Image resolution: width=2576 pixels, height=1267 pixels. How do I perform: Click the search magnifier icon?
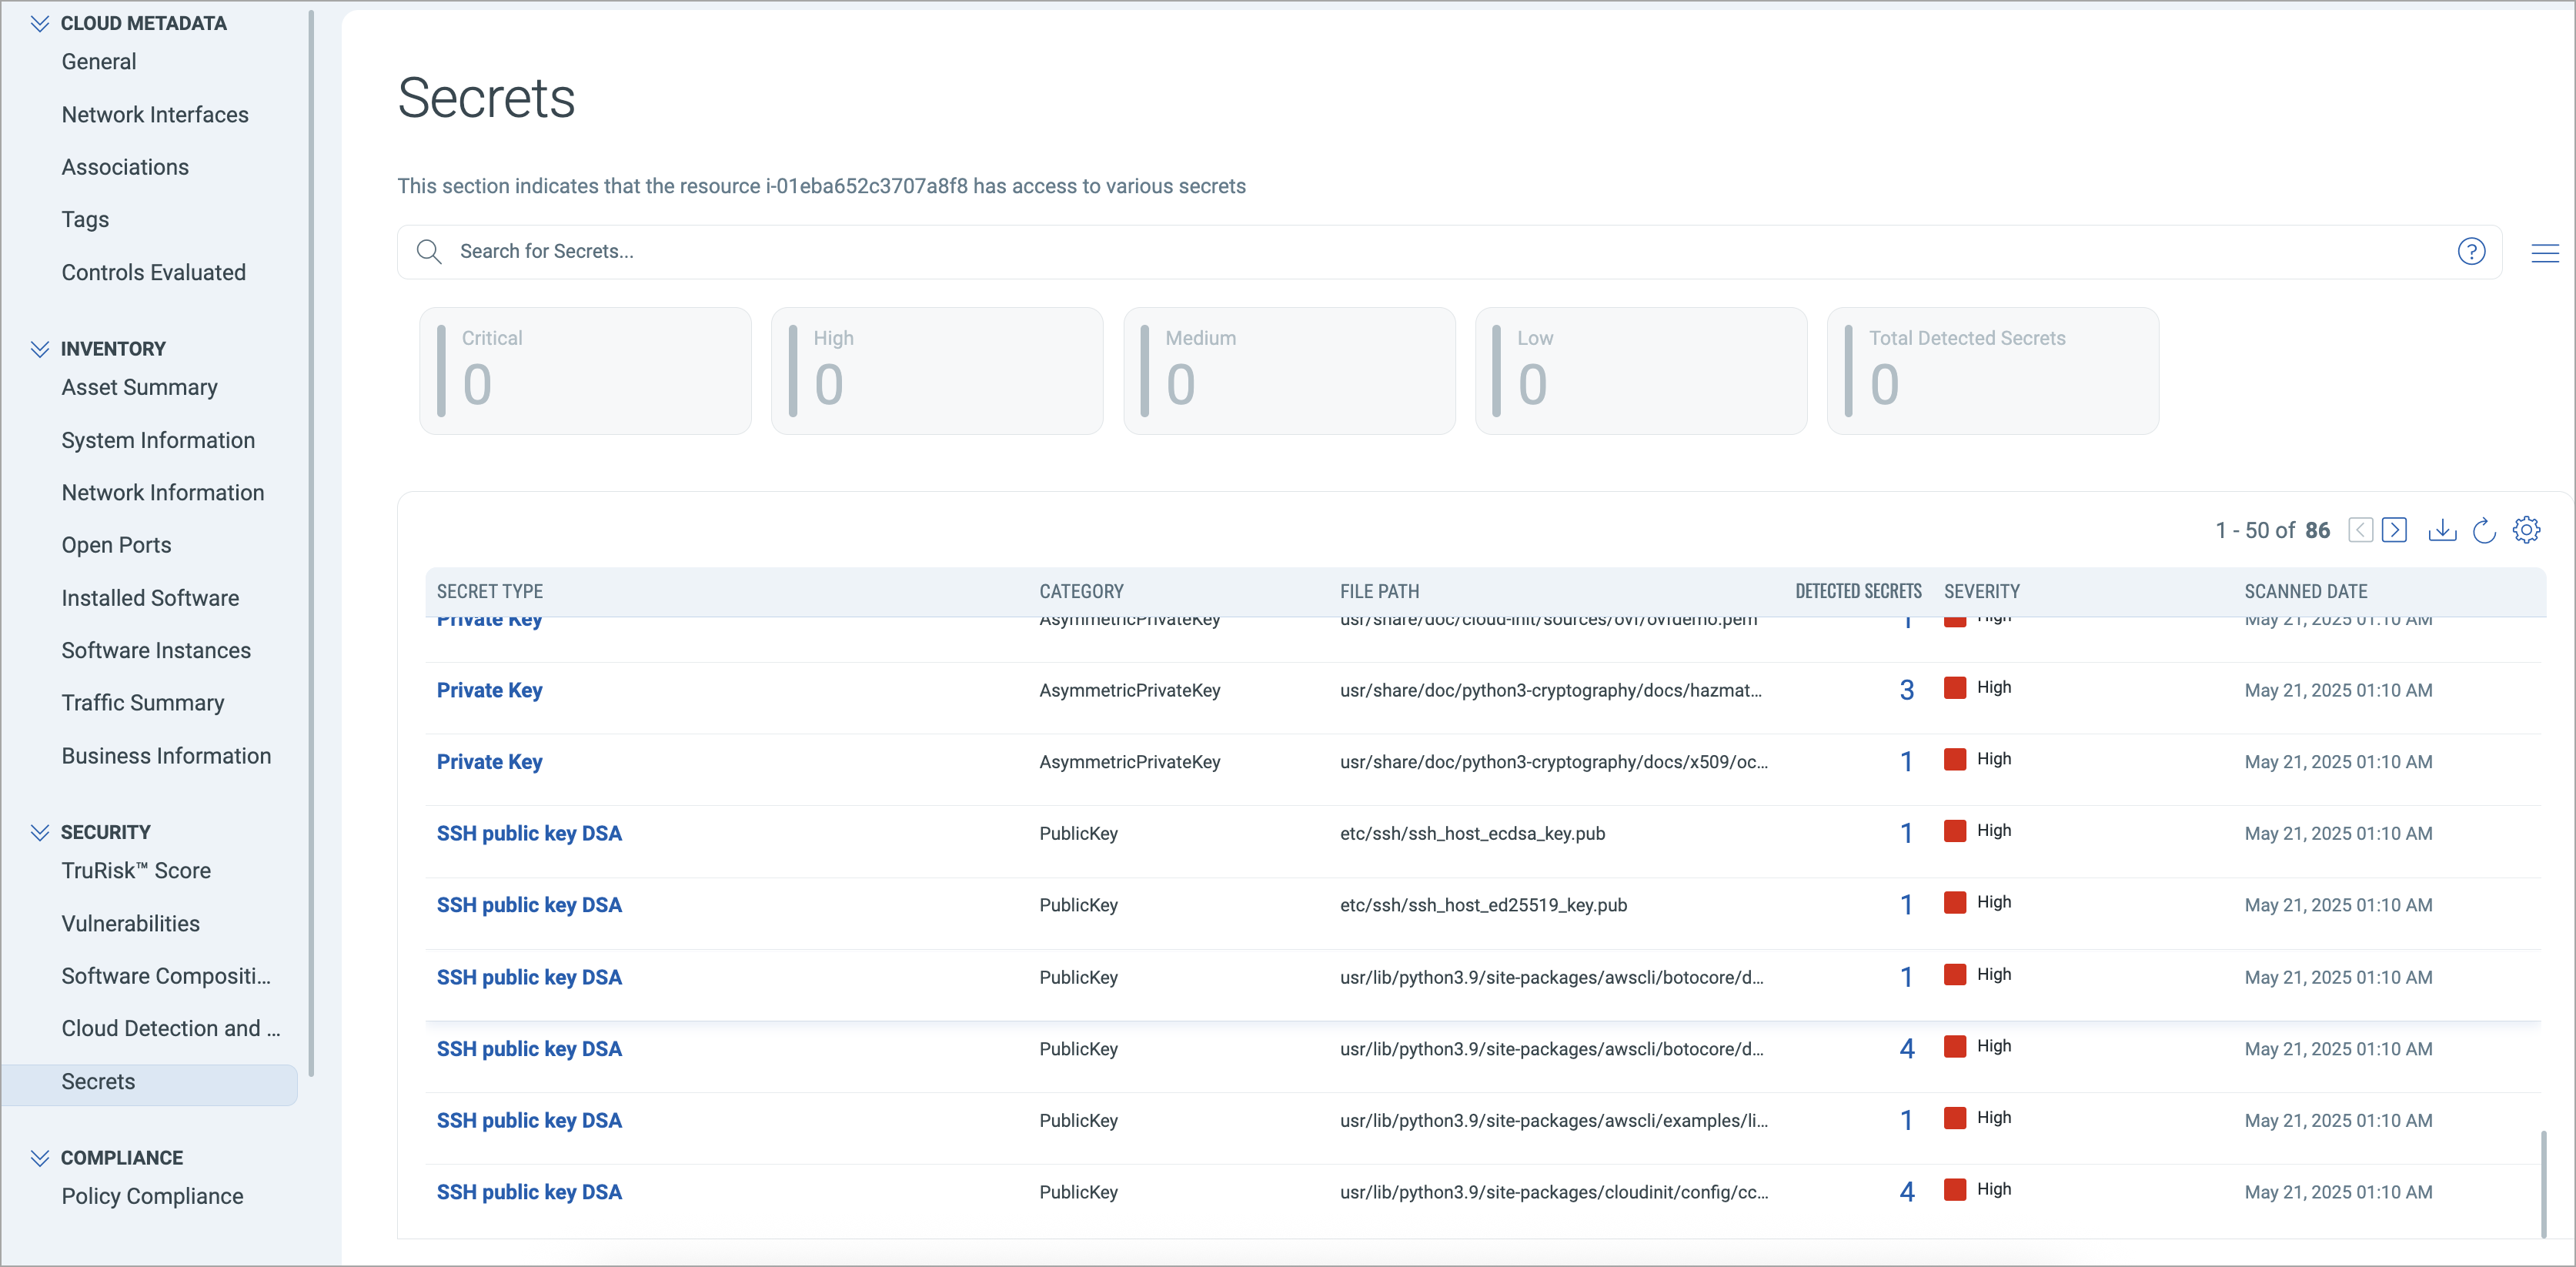[429, 251]
